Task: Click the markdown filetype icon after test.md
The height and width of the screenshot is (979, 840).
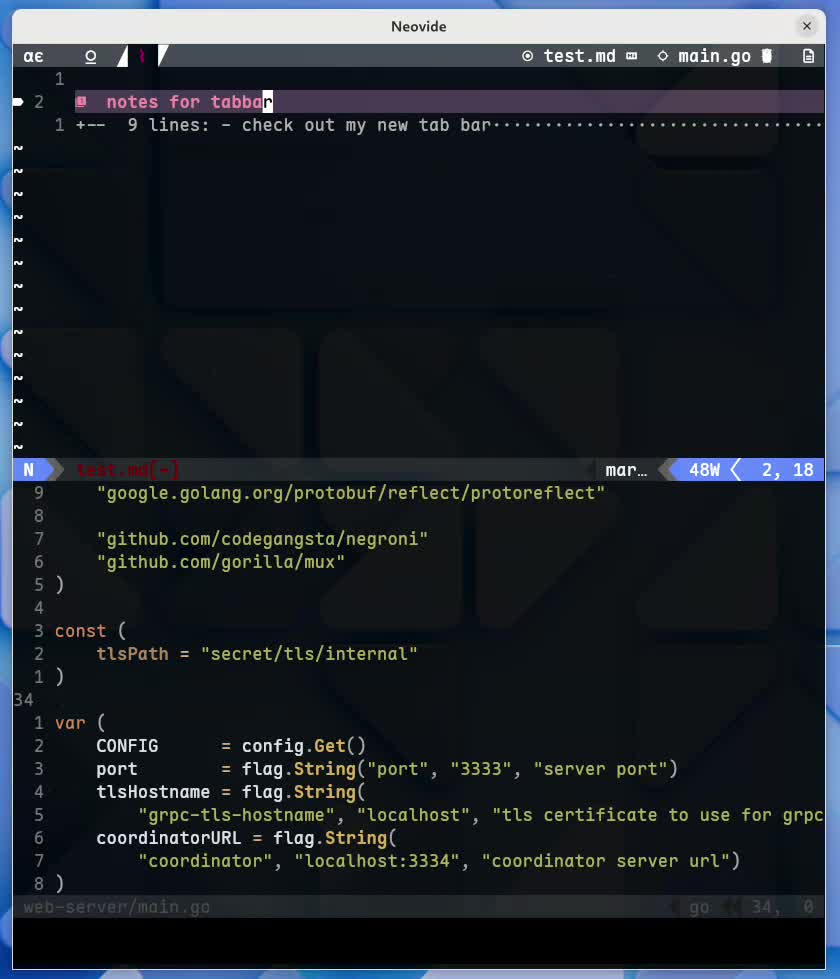Action: click(x=631, y=56)
